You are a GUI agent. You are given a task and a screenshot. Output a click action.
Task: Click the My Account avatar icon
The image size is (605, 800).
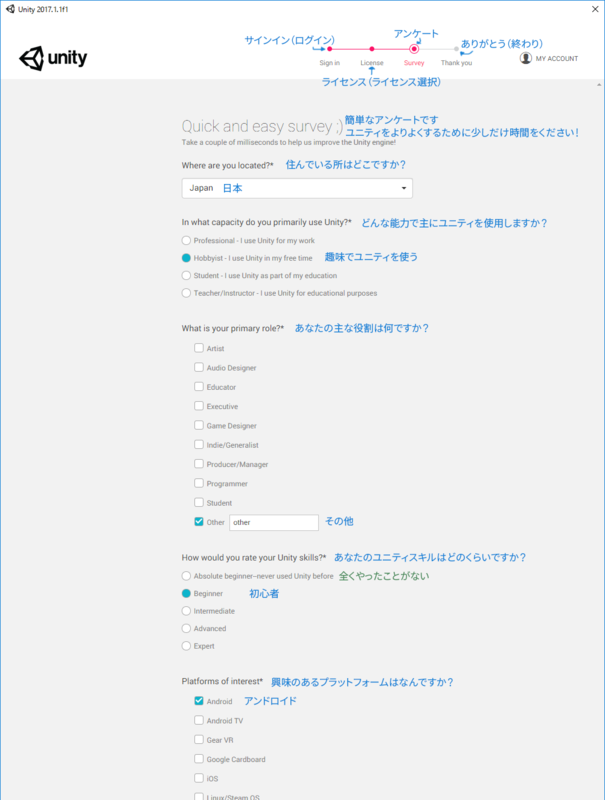525,58
